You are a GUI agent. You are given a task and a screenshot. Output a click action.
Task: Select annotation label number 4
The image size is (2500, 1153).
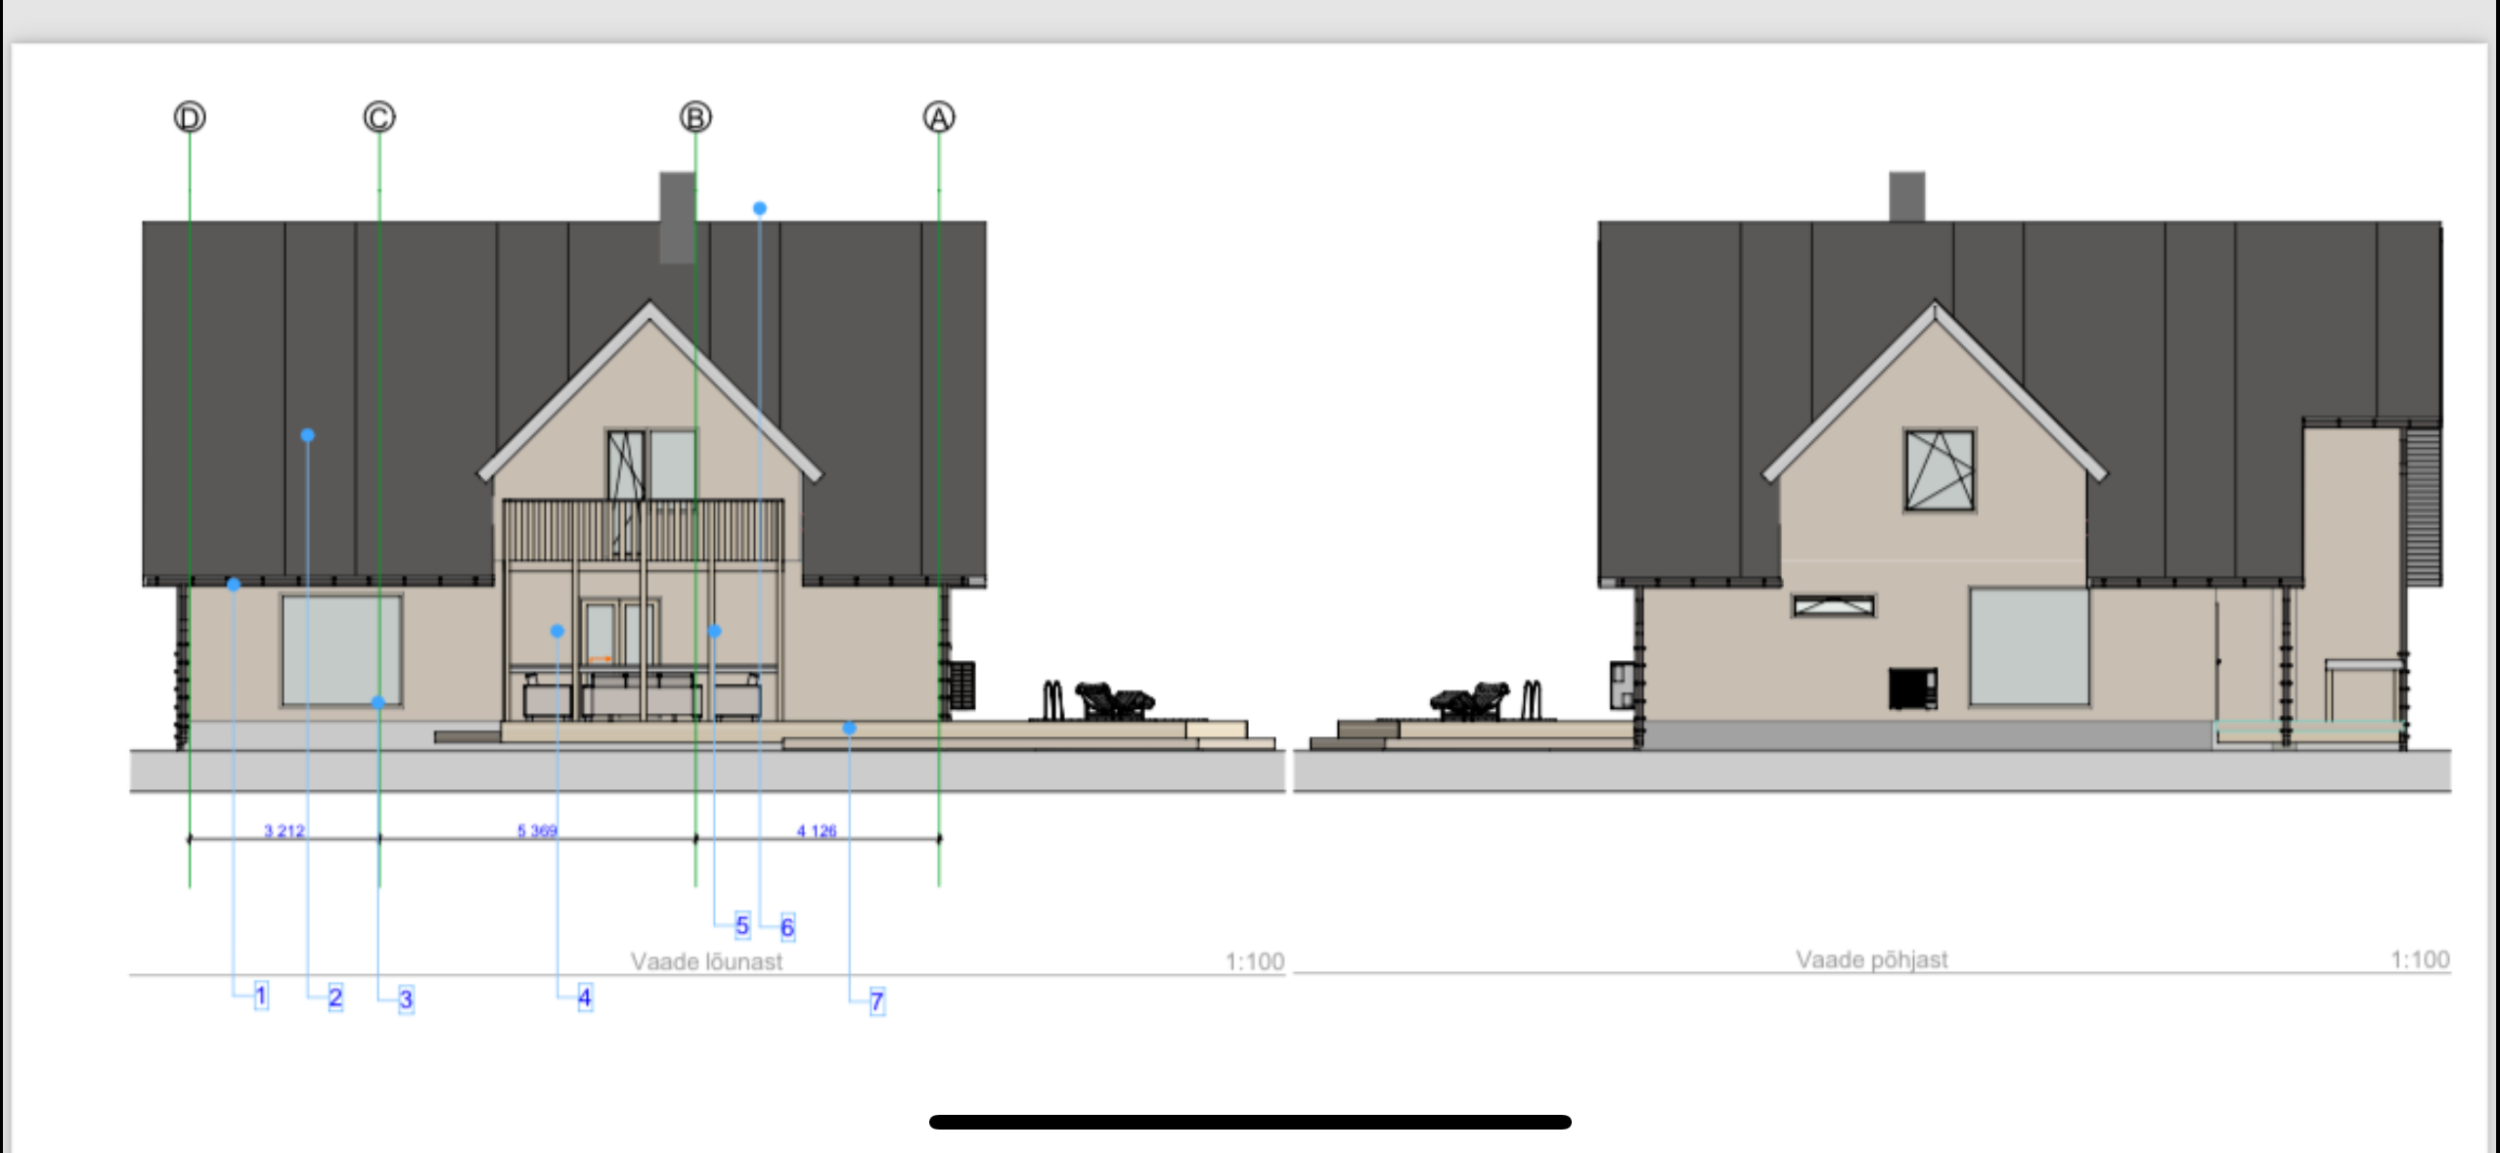[x=584, y=997]
